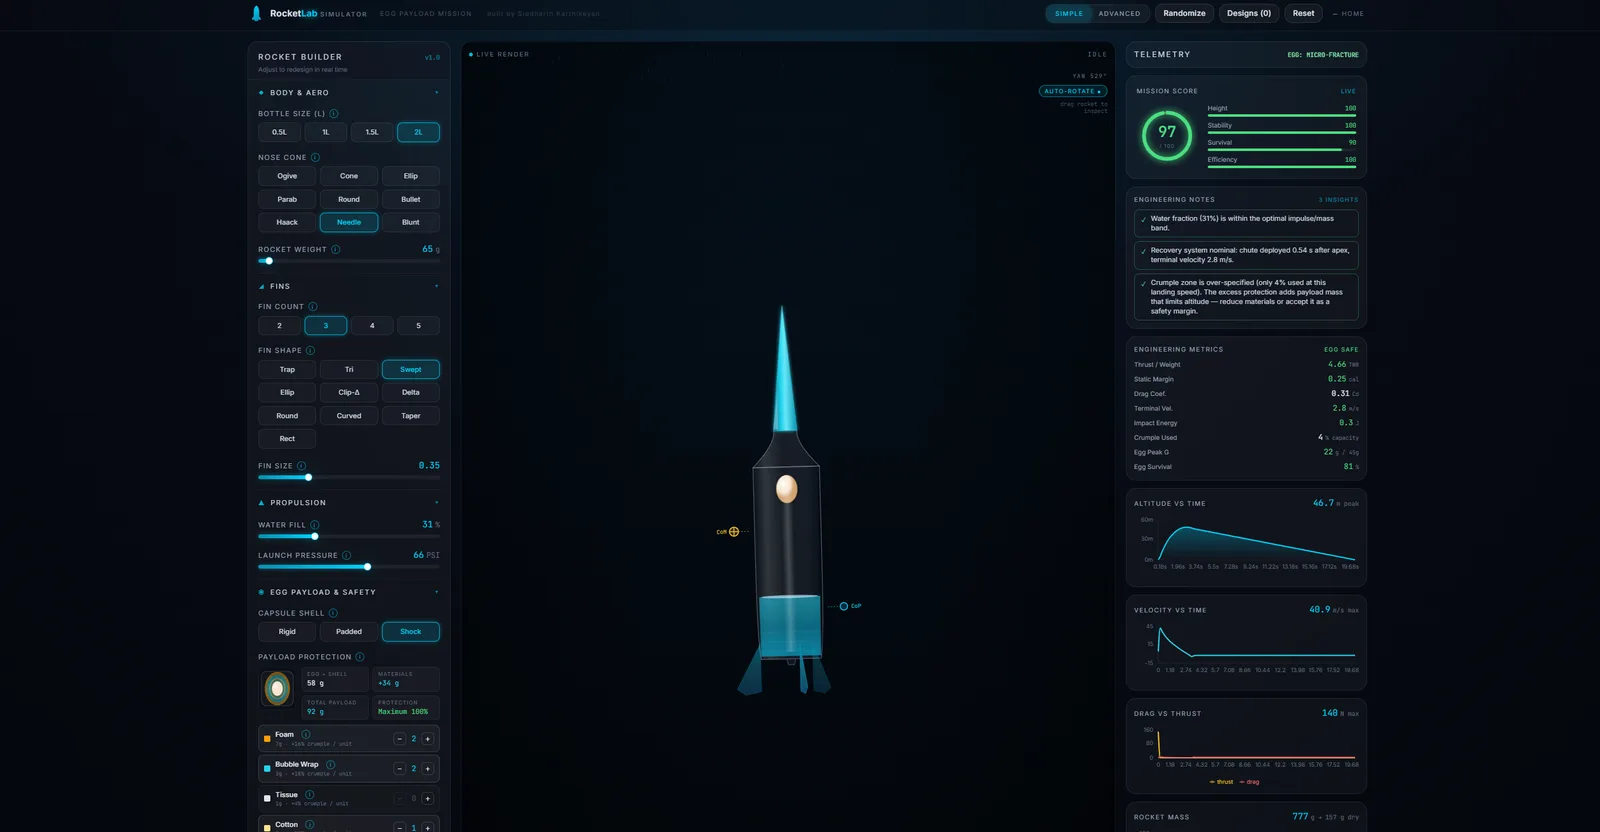Viewport: 1600px width, 832px height.
Task: Click the rocket in live render
Action: 787,500
